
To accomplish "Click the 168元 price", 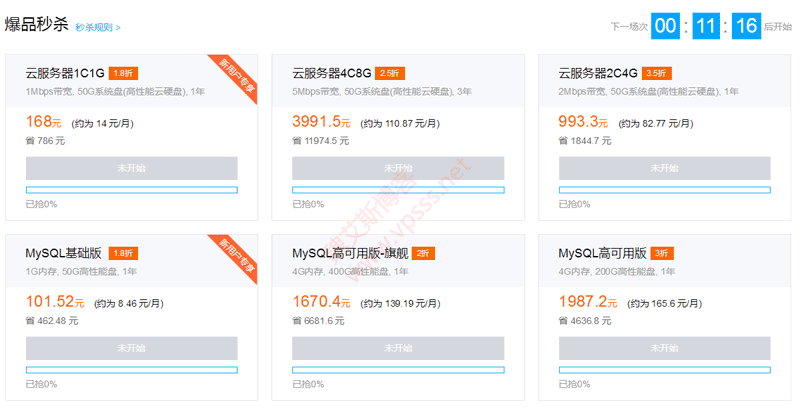I will click(x=43, y=122).
